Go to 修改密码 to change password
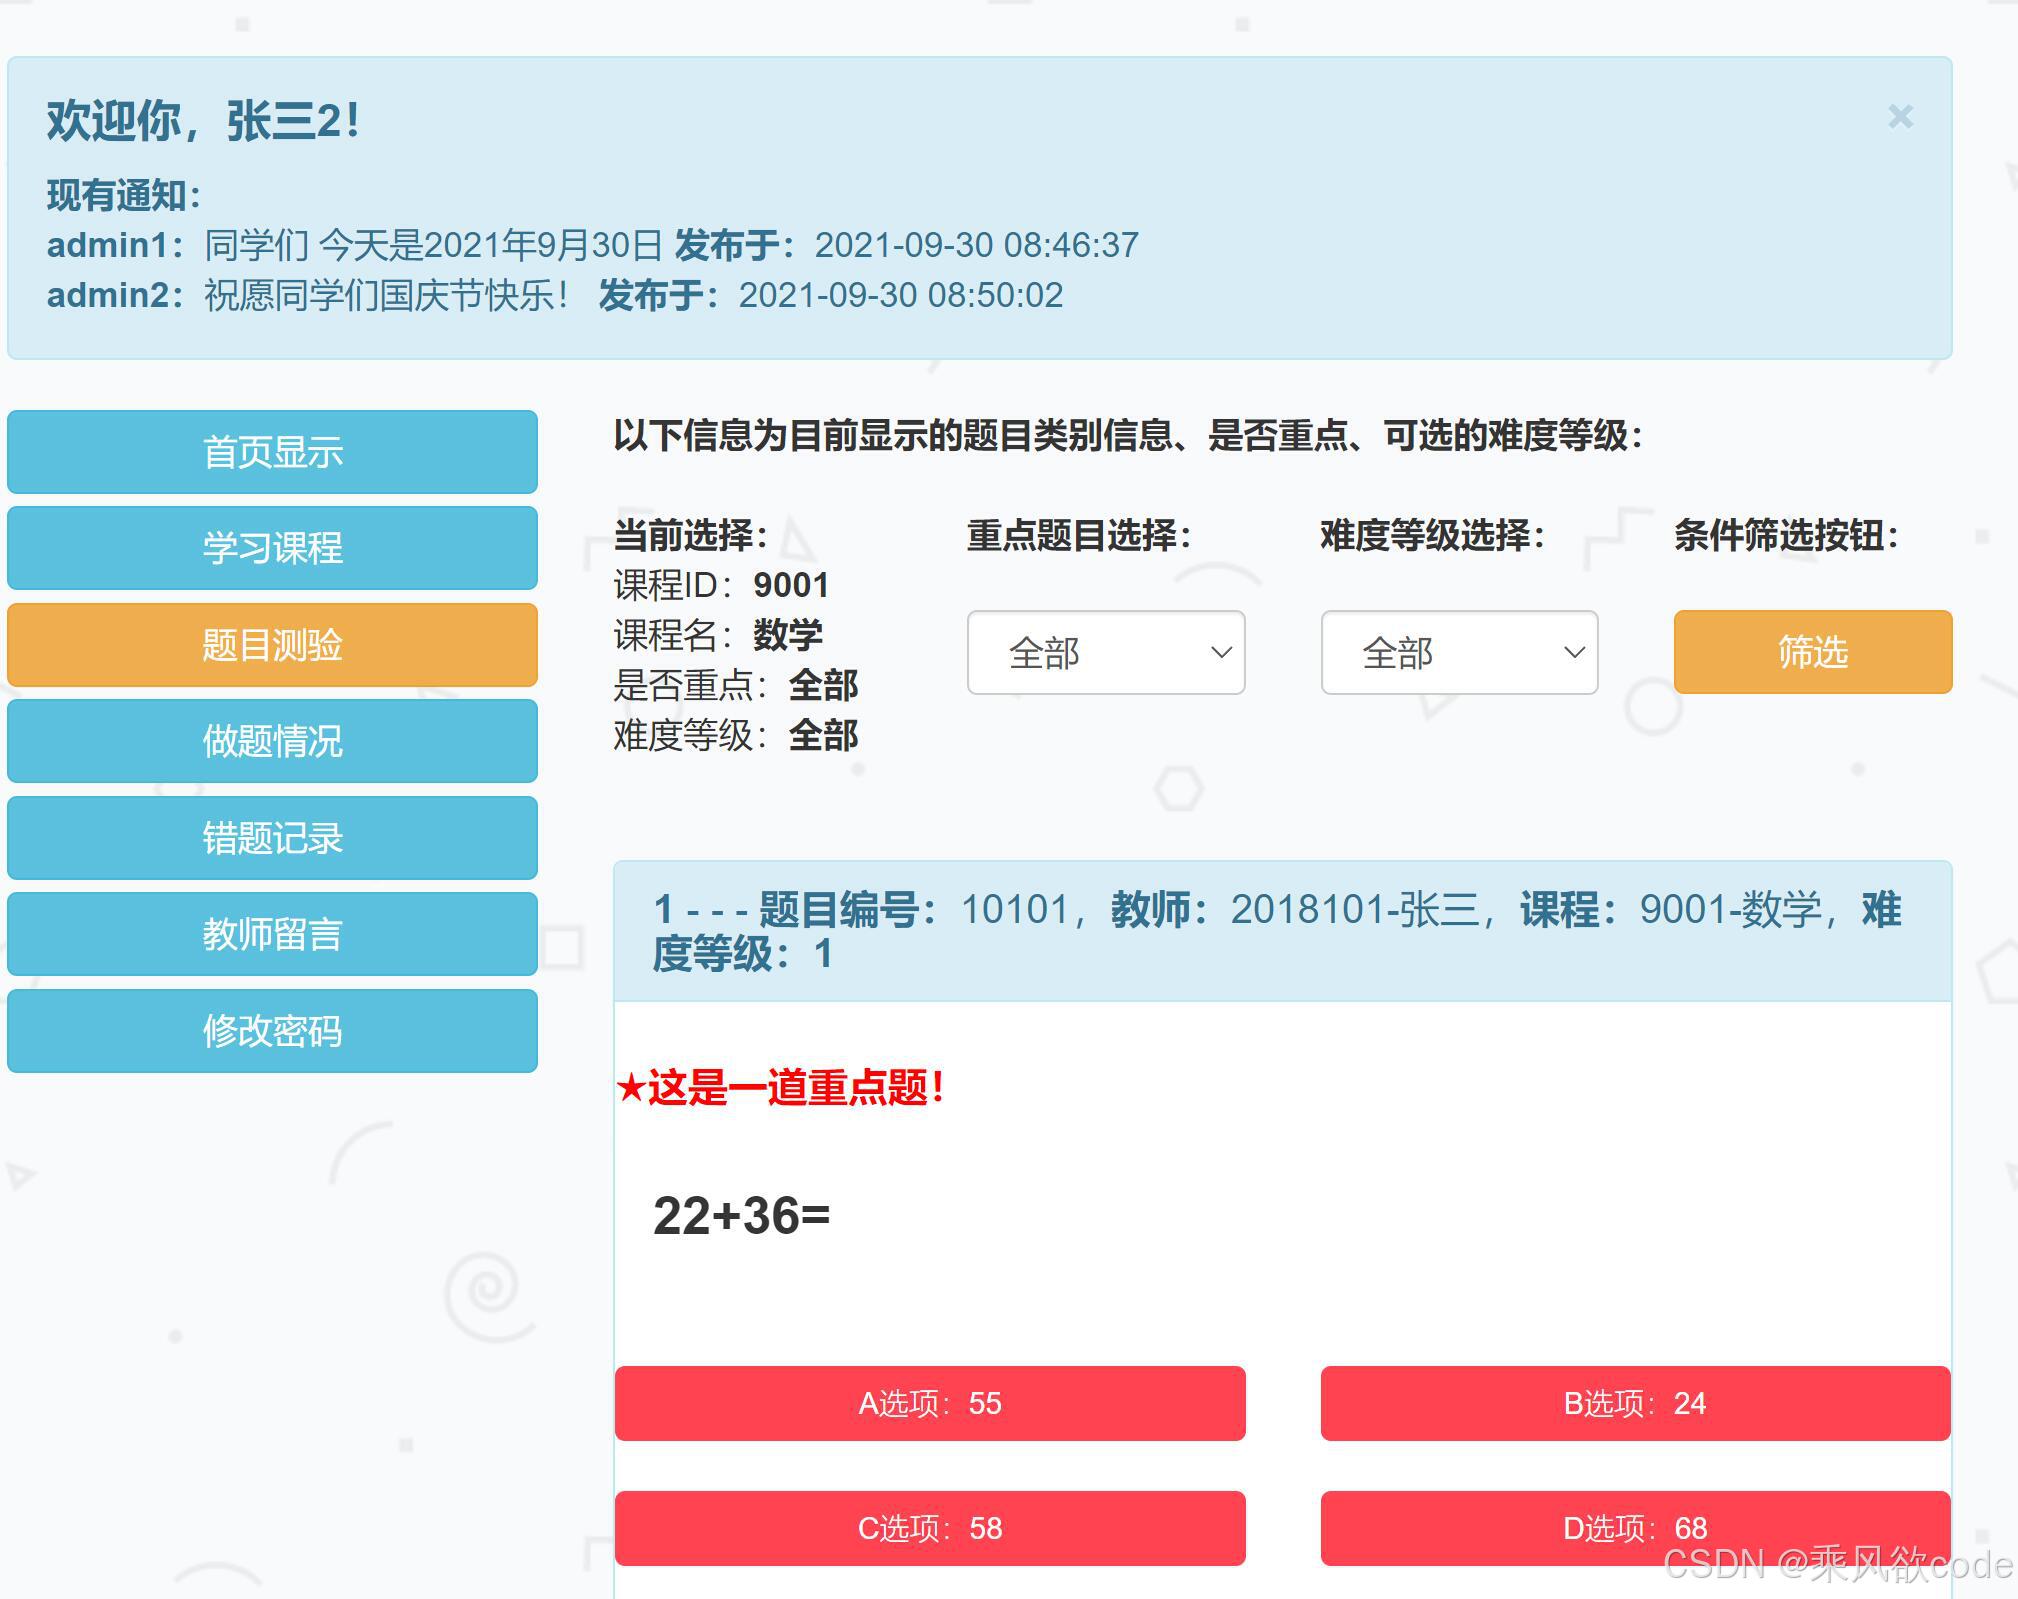Image resolution: width=2018 pixels, height=1599 pixels. point(271,1031)
